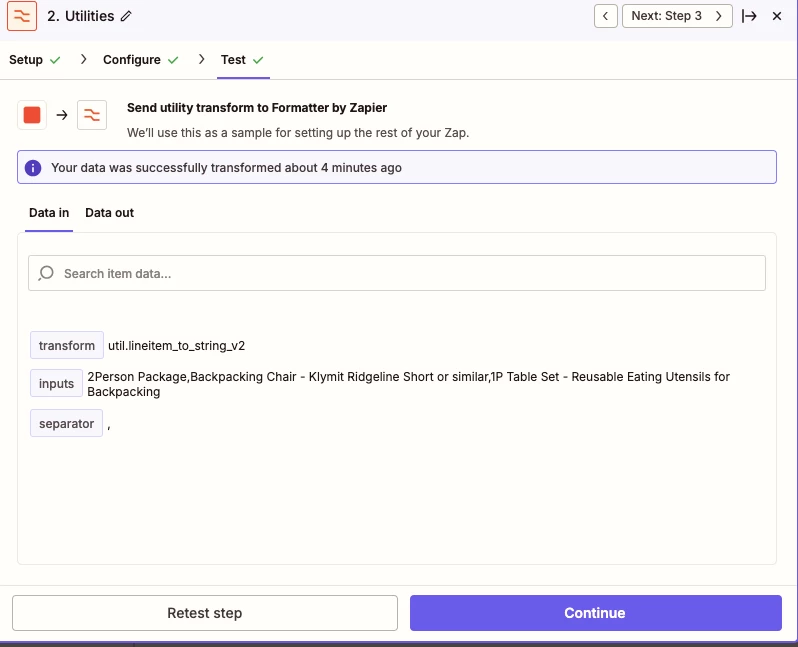Viewport: 798px width, 647px height.
Task: Expand panel with the arrow-to-bar icon
Action: tap(749, 16)
